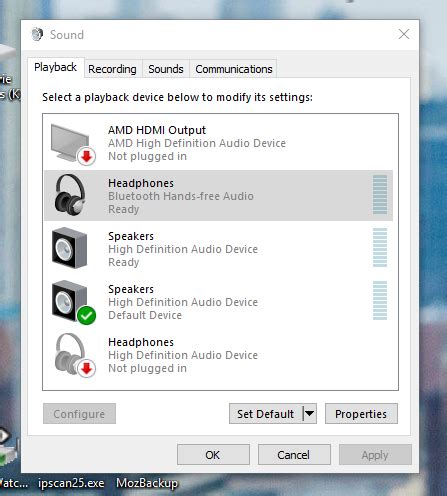Click the Ready Speakers volume level meter
The image size is (447, 496).
pyautogui.click(x=380, y=248)
